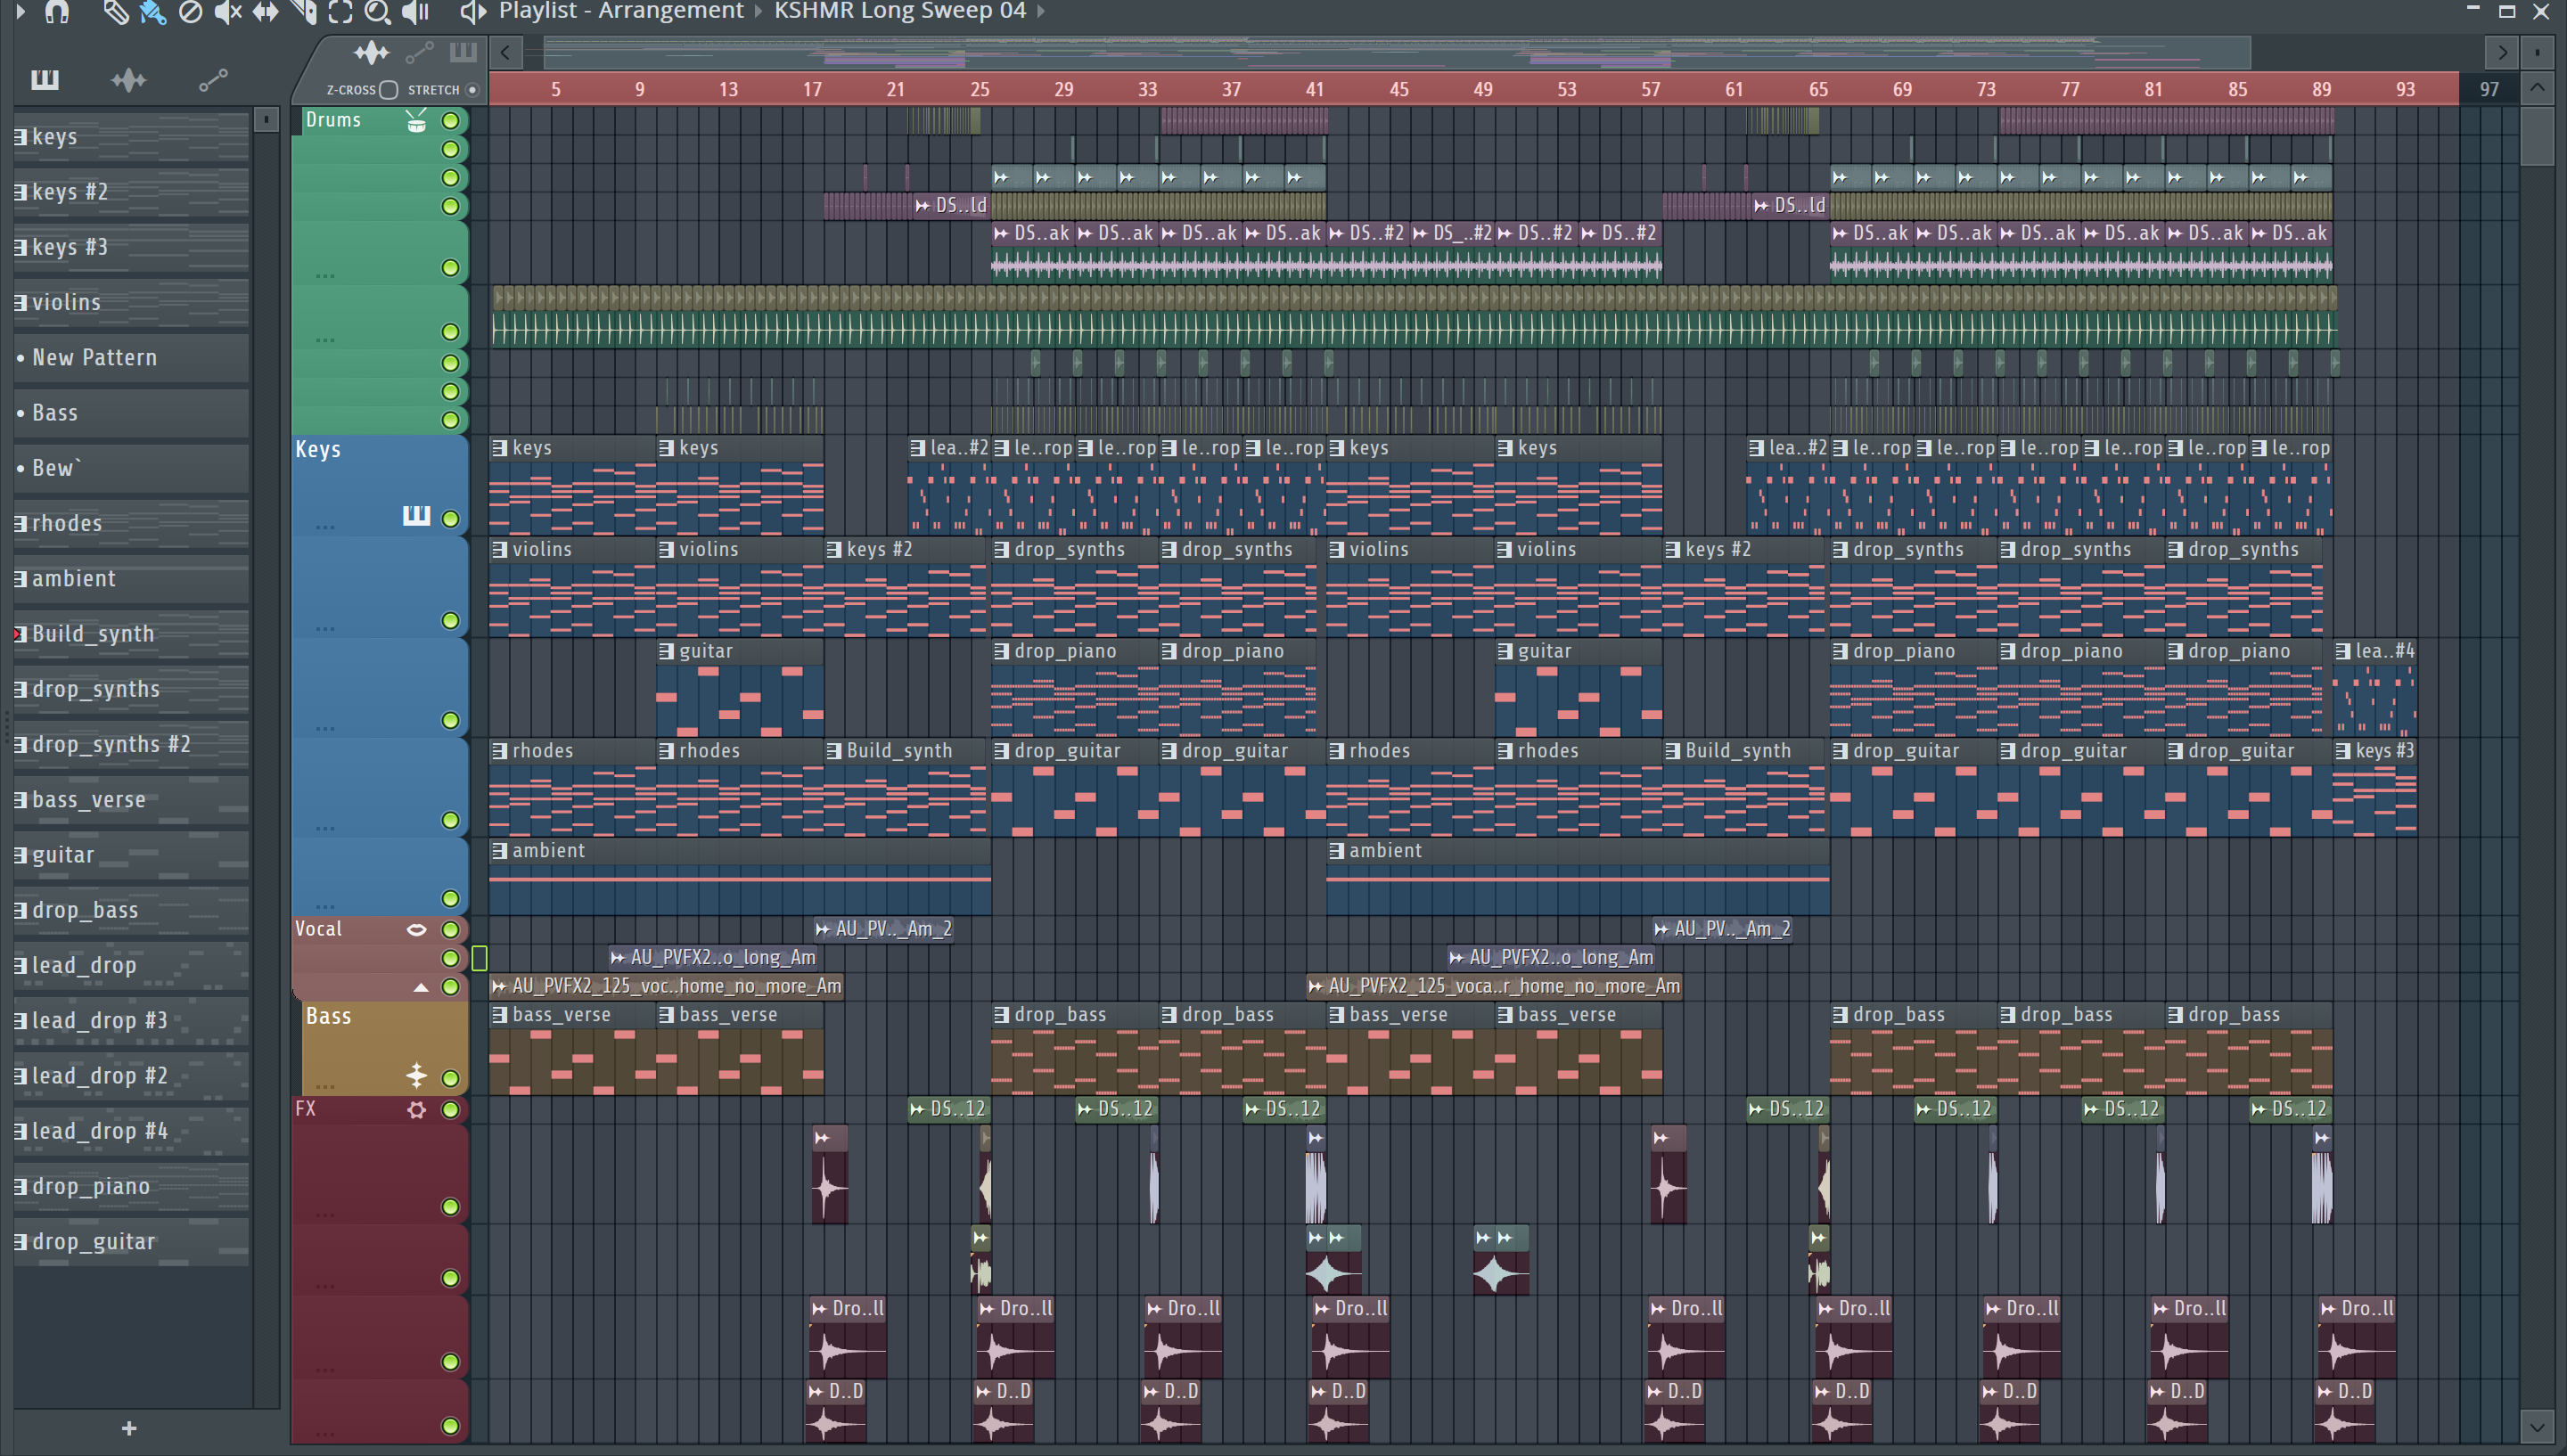
Task: Set playhead at bar 65 on timeline
Action: coord(1818,89)
